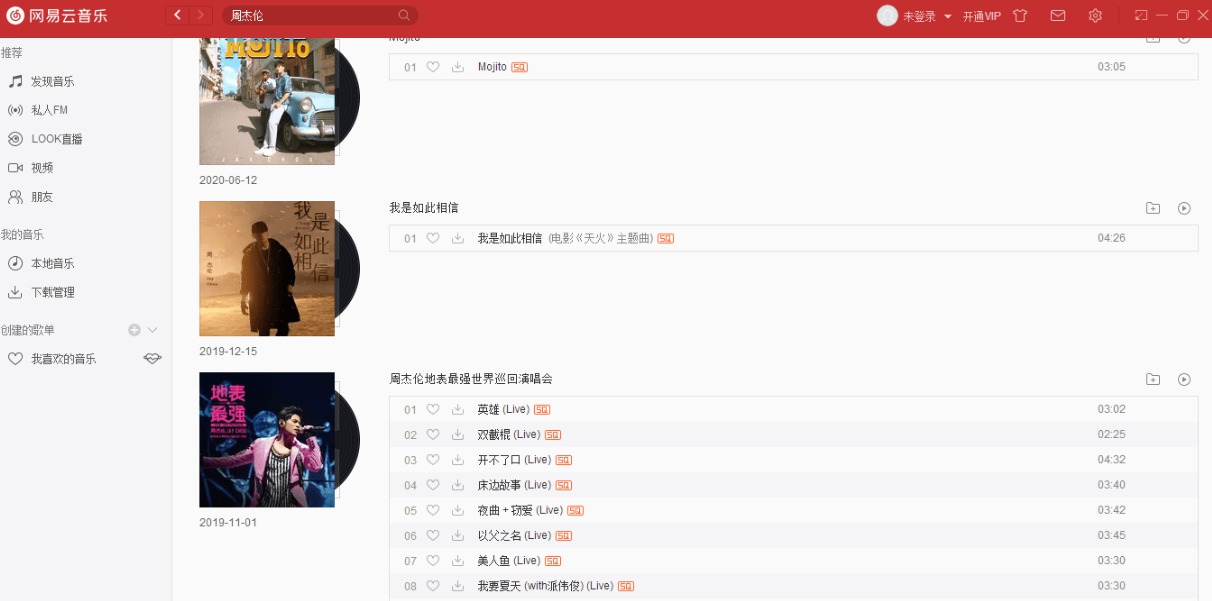Toggle the heart for 双截棍 (Live)

pyautogui.click(x=433, y=434)
